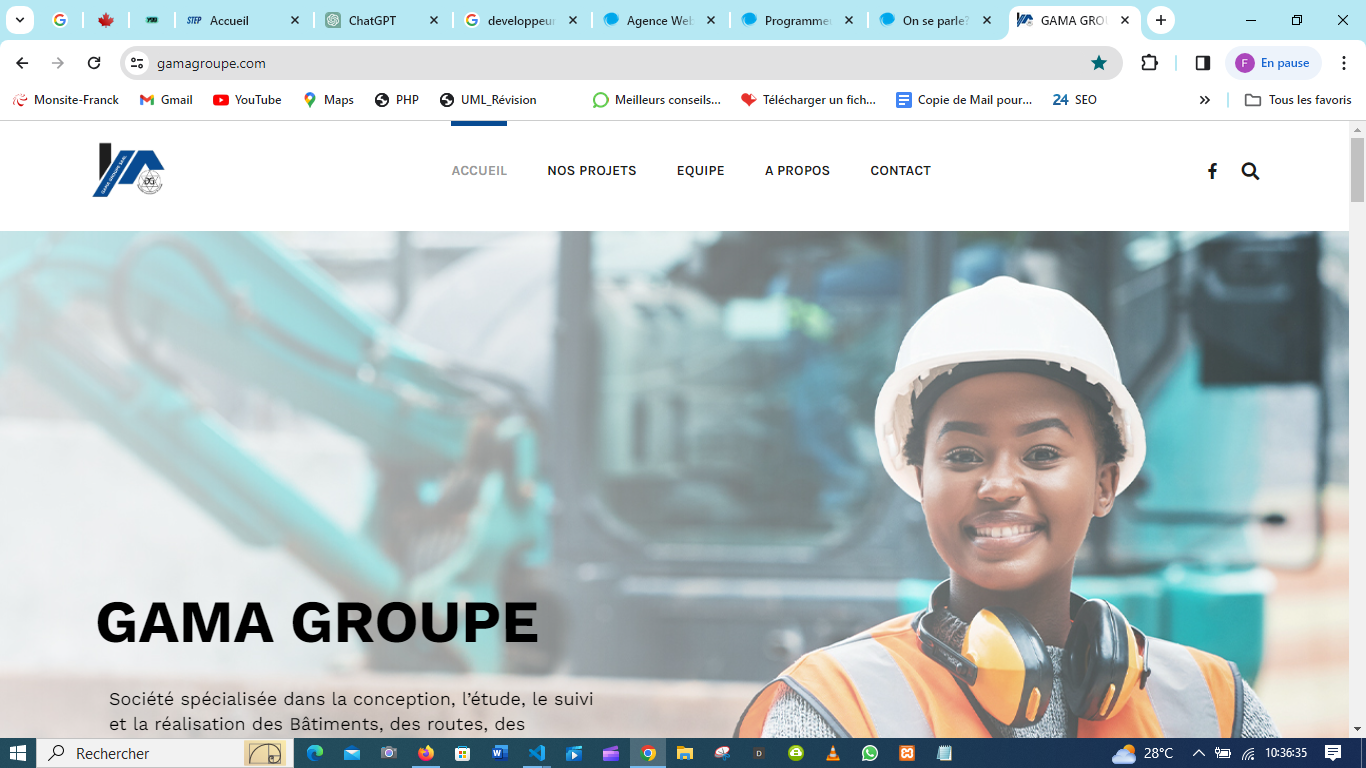This screenshot has width=1366, height=768.
Task: Click the bookmark star icon
Action: click(x=1099, y=63)
